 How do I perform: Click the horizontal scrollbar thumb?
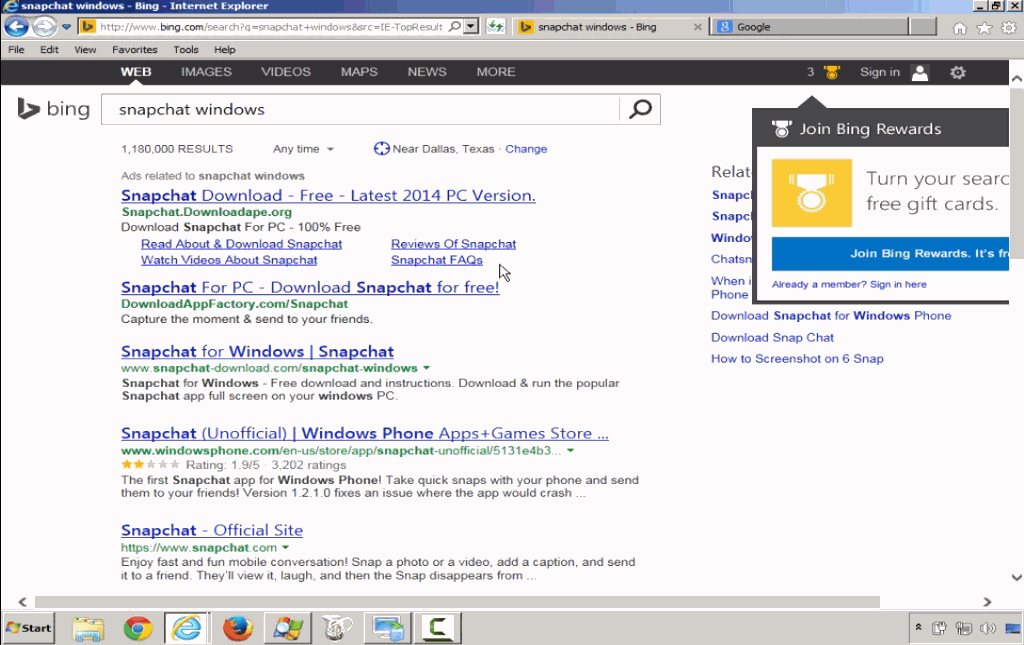coord(457,601)
